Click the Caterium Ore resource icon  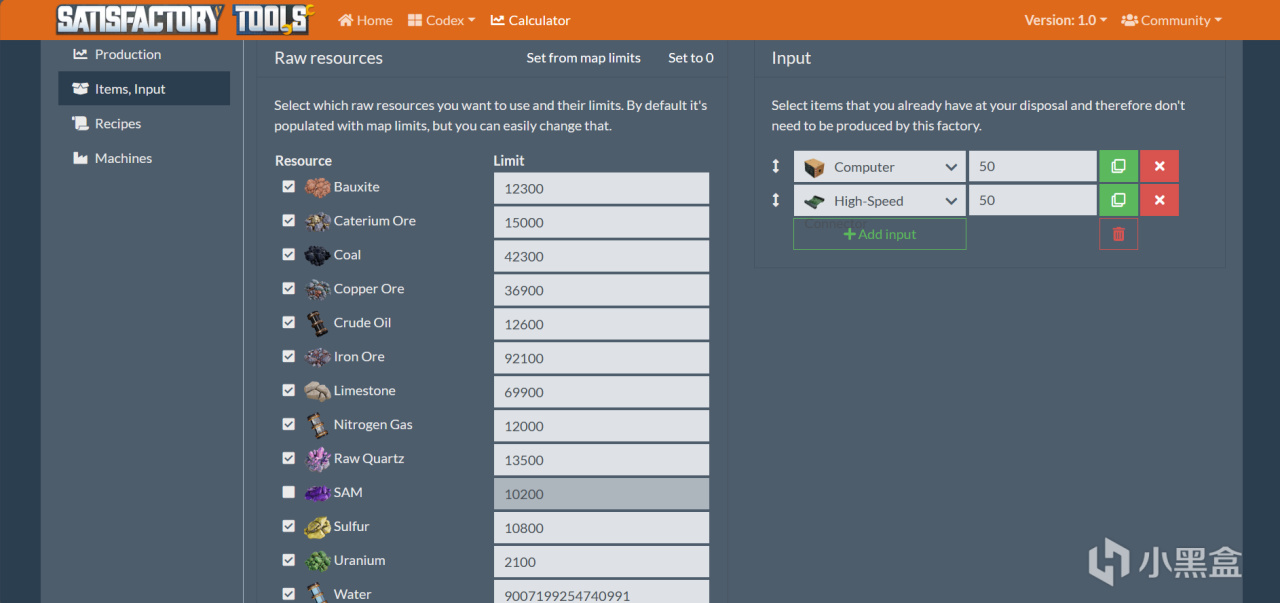[x=317, y=221]
